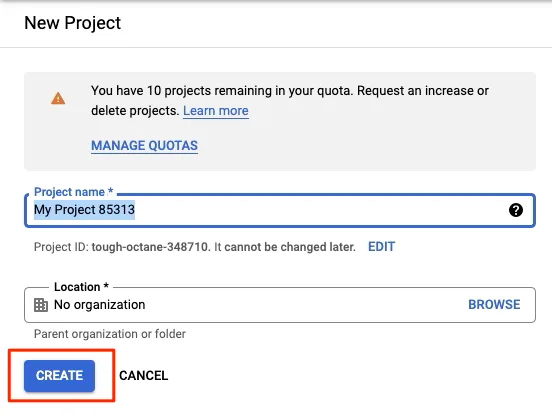Click the tough-octane-348710 project ID text

pyautogui.click(x=150, y=247)
